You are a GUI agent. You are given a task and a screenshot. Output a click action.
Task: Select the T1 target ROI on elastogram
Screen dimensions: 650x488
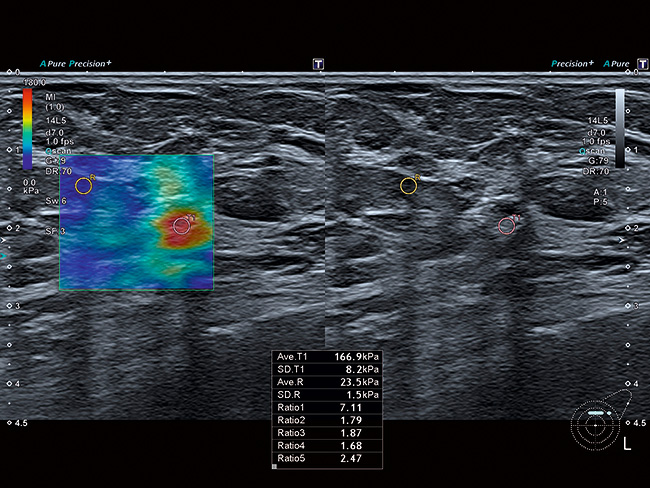pos(181,226)
